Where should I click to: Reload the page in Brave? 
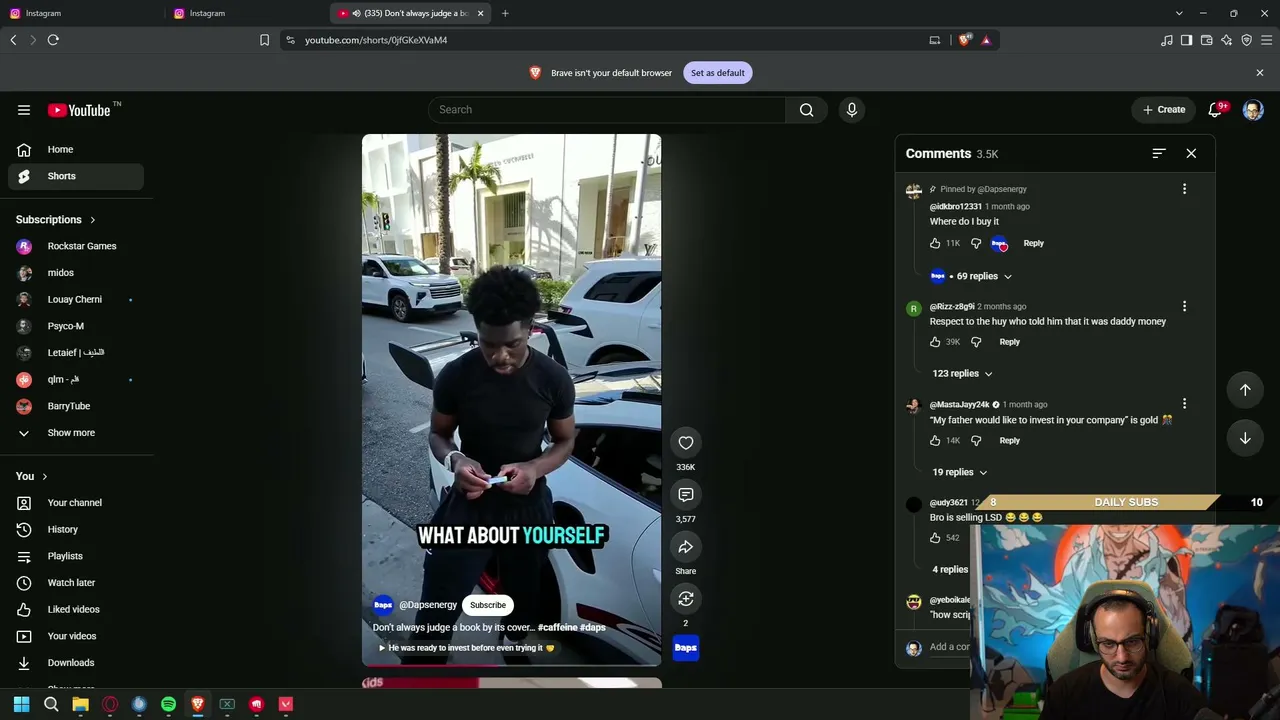pyautogui.click(x=53, y=40)
